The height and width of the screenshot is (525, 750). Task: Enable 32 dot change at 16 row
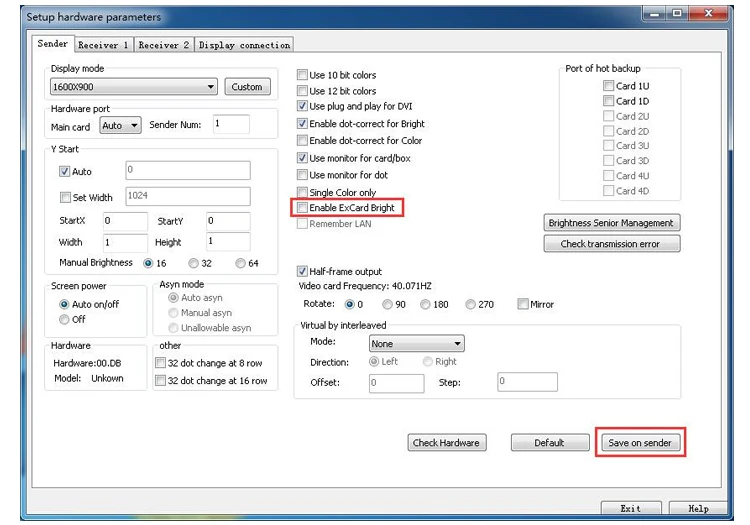(161, 381)
